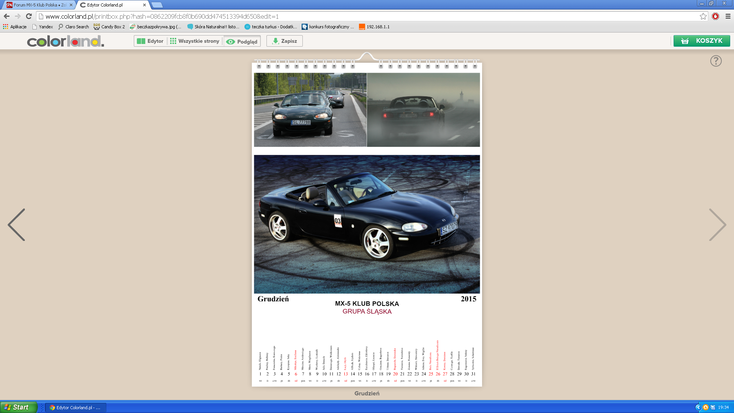Open the Chrome hamburger menu

point(727,16)
